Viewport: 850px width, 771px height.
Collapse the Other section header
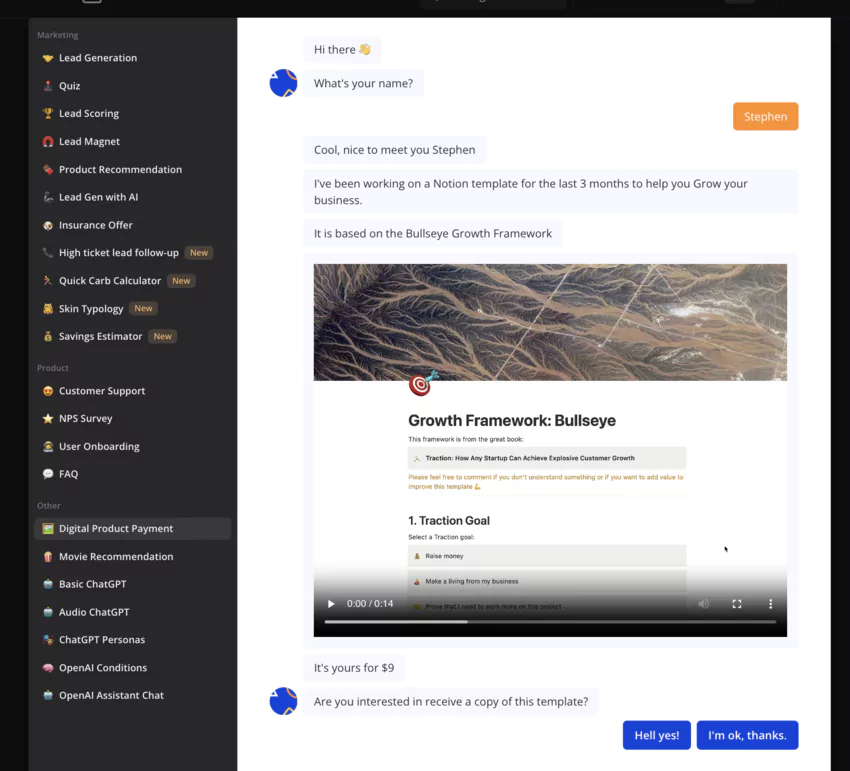48,505
